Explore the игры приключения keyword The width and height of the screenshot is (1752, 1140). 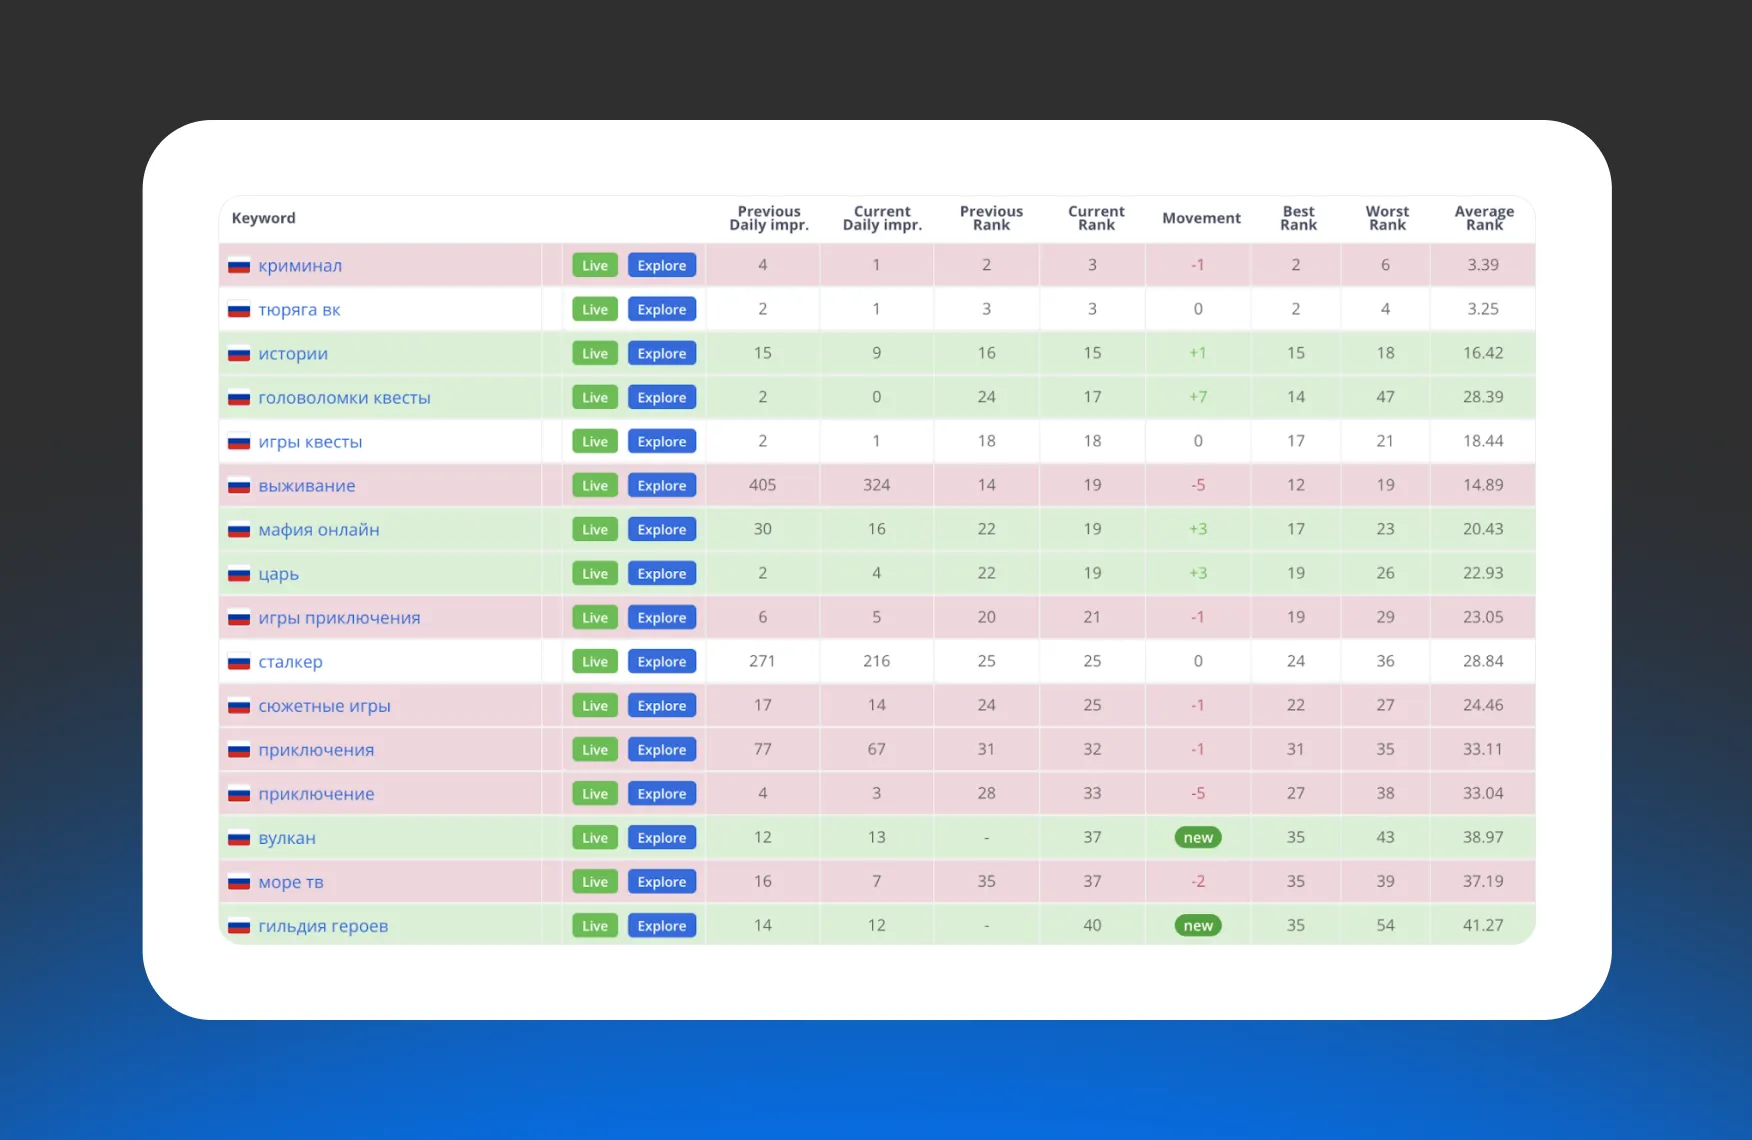pyautogui.click(x=662, y=618)
